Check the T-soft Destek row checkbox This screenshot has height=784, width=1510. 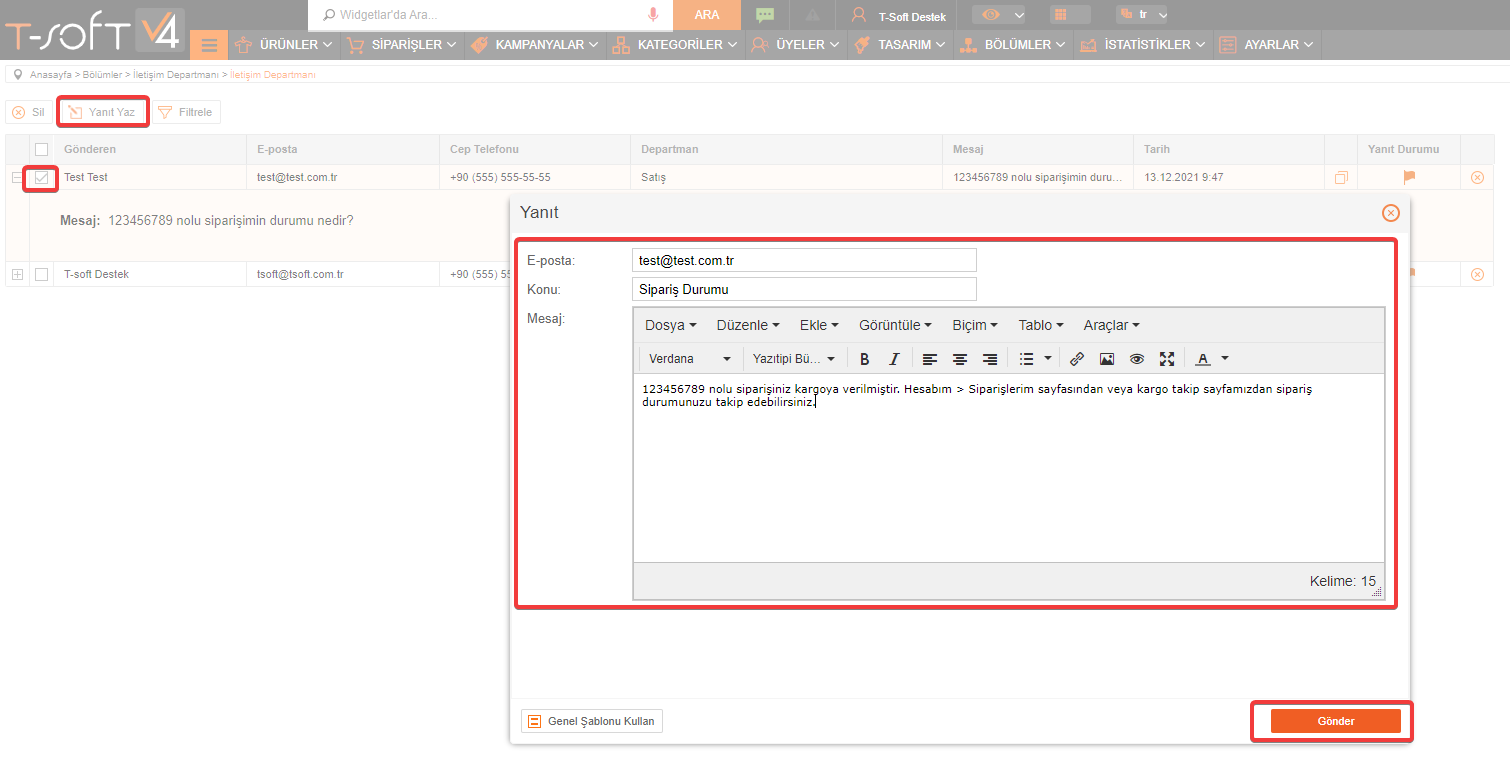click(41, 274)
